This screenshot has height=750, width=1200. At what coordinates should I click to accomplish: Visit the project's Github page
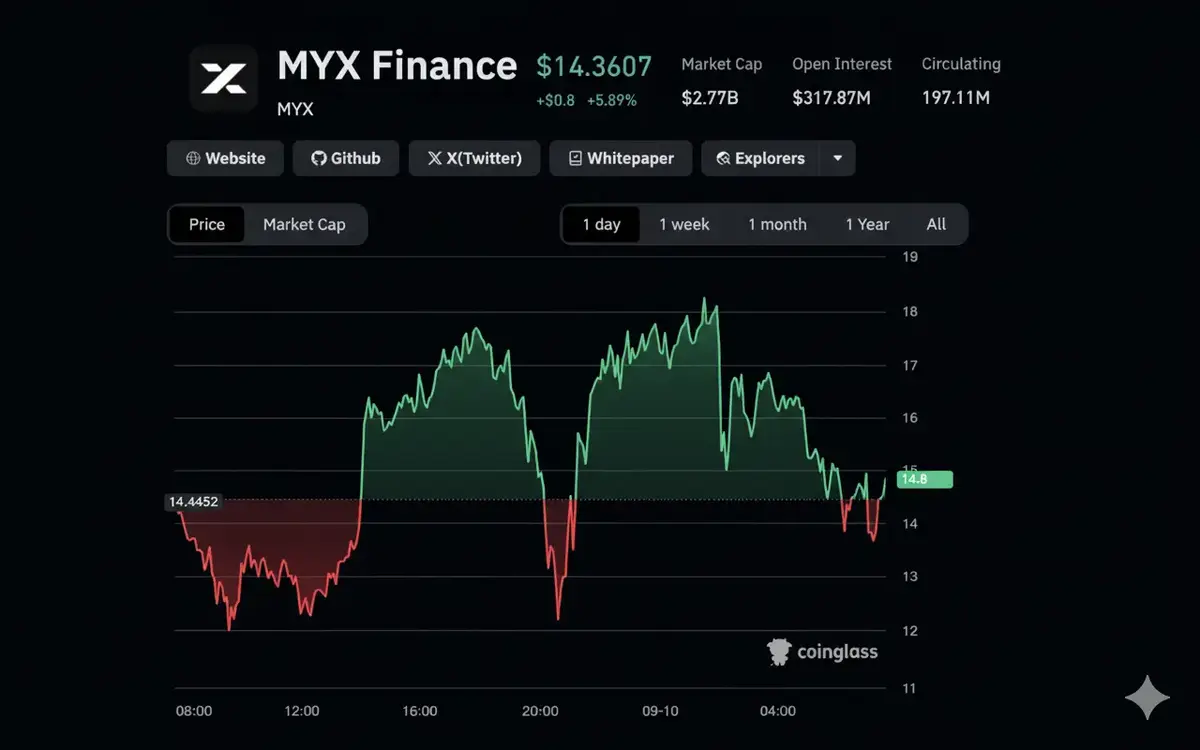(345, 158)
